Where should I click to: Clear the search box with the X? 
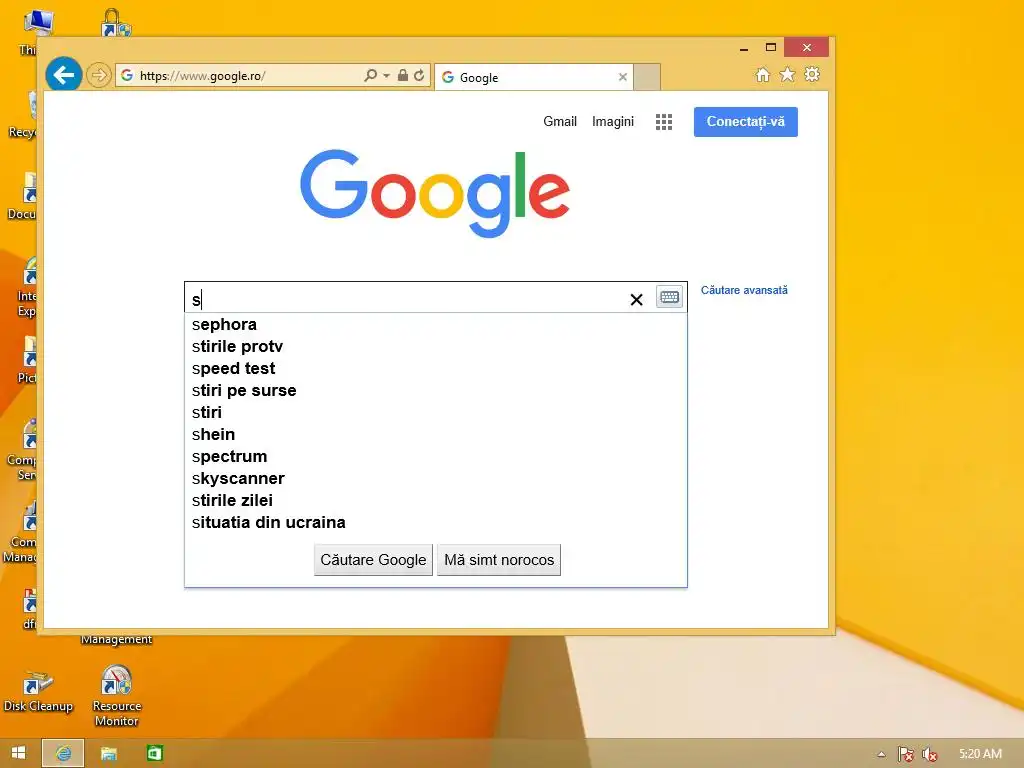pyautogui.click(x=636, y=300)
